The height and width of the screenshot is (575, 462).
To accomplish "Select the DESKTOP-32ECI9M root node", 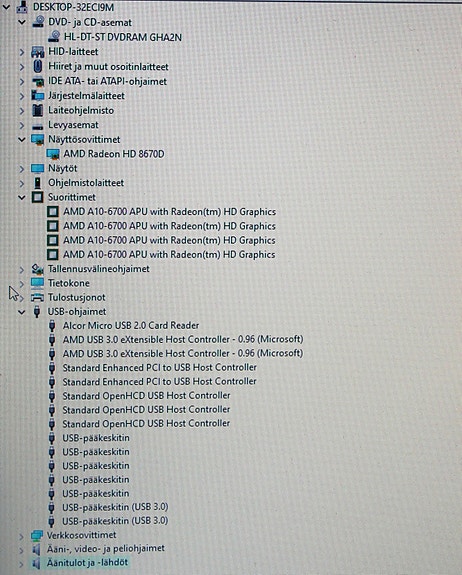I will click(x=73, y=7).
